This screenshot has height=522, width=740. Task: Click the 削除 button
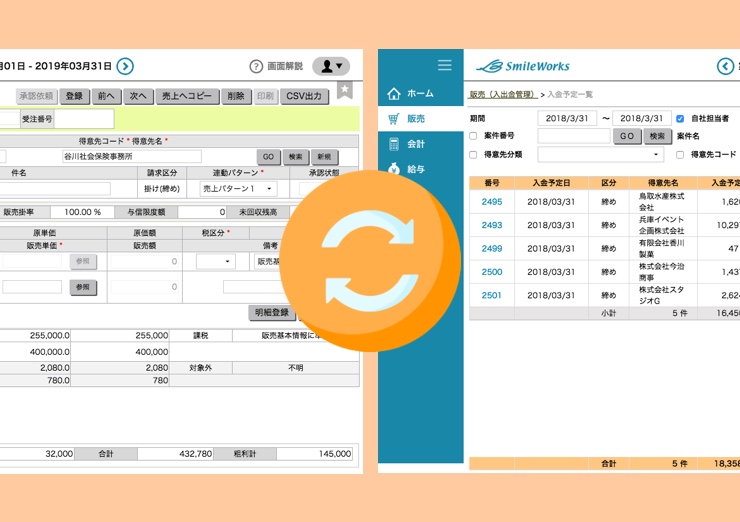(x=236, y=96)
